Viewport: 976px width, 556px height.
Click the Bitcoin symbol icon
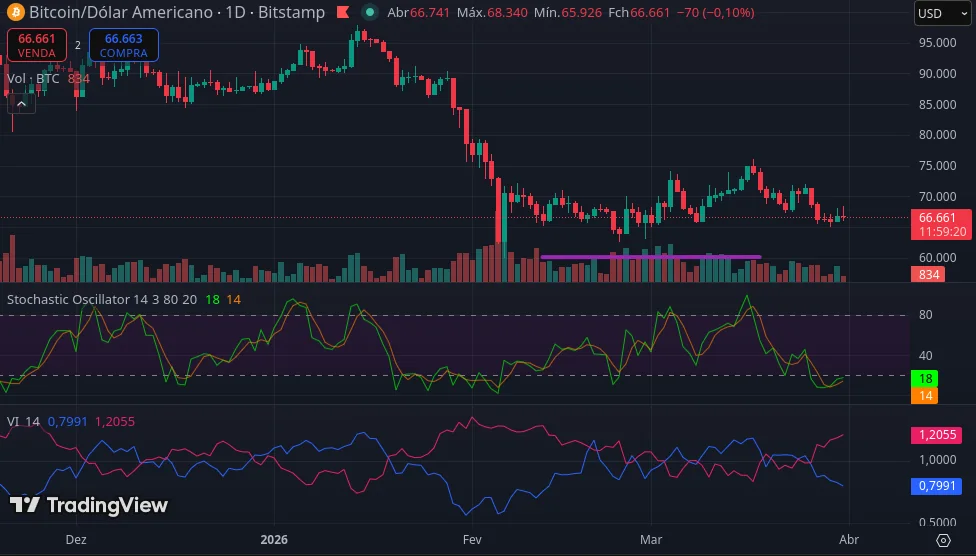point(14,13)
